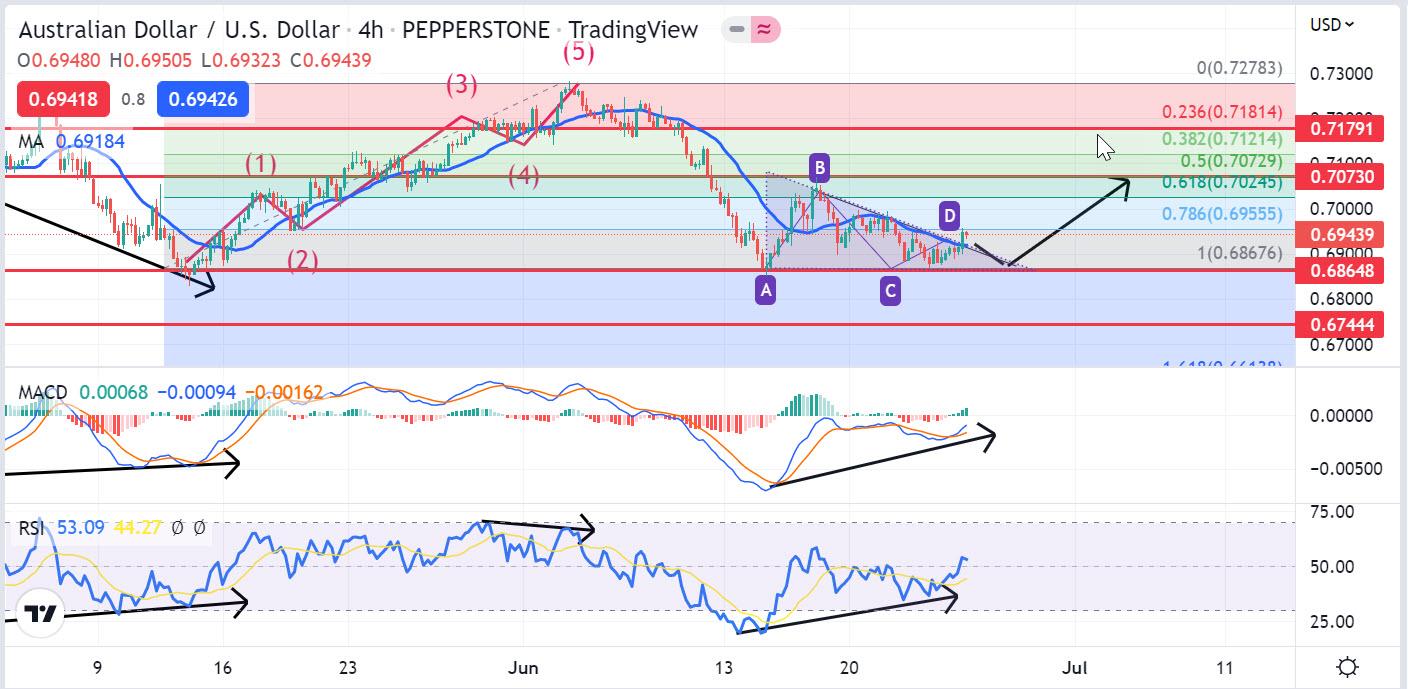Expand the MACD indicator legend

43,392
